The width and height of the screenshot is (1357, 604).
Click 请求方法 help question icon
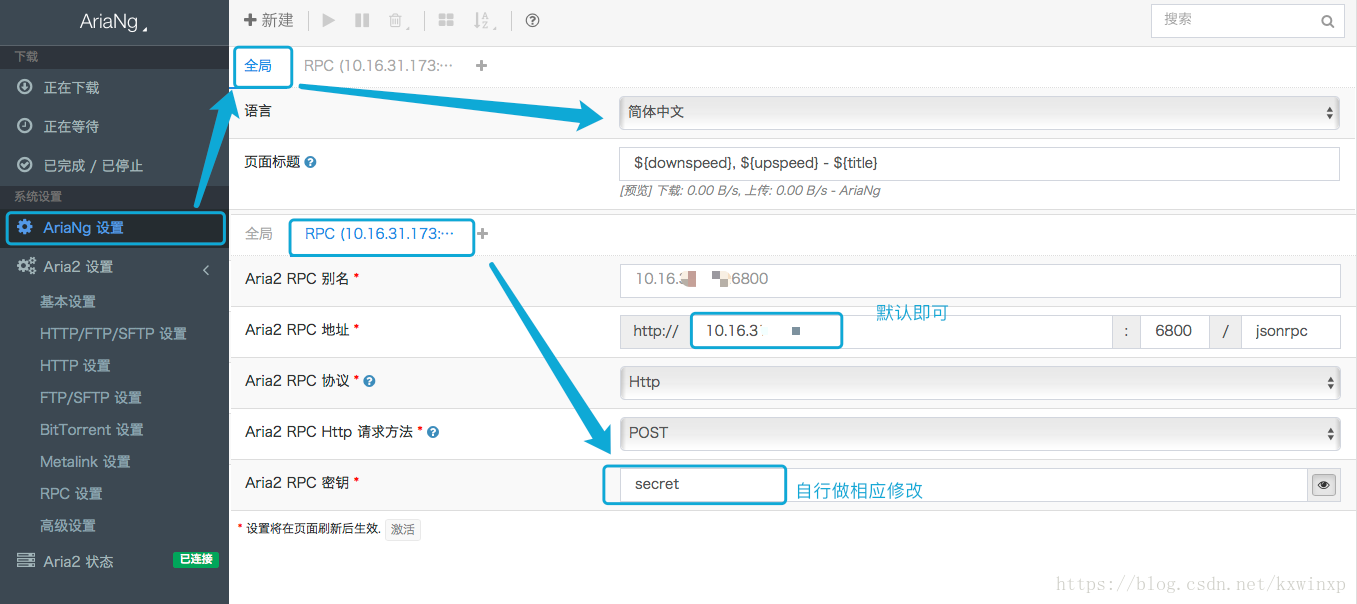tap(433, 433)
